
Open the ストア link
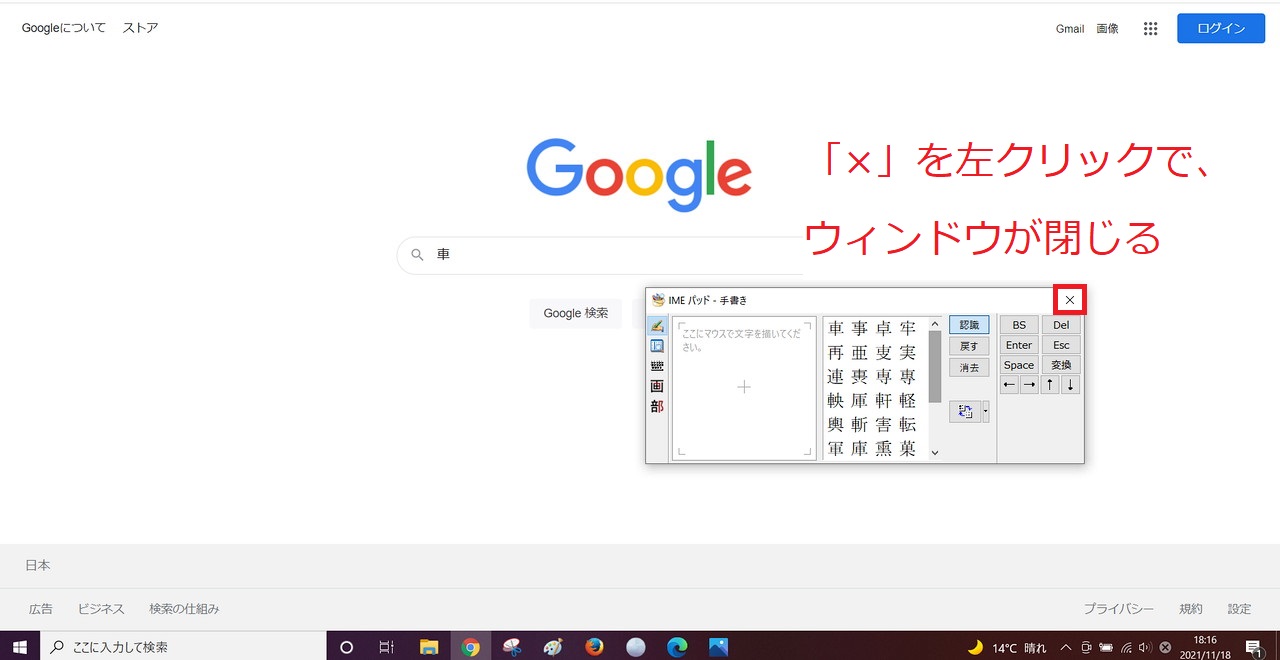[140, 28]
